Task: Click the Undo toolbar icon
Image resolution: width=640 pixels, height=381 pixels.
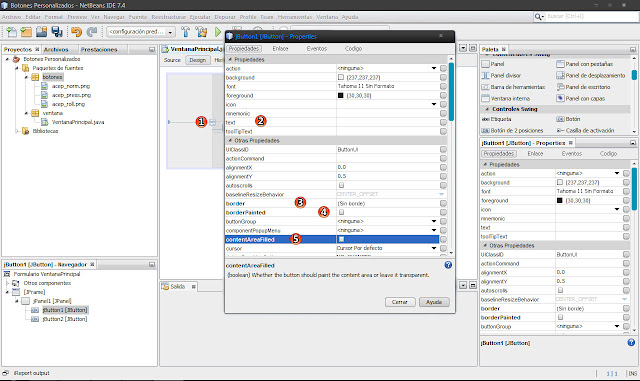Action: (76, 31)
